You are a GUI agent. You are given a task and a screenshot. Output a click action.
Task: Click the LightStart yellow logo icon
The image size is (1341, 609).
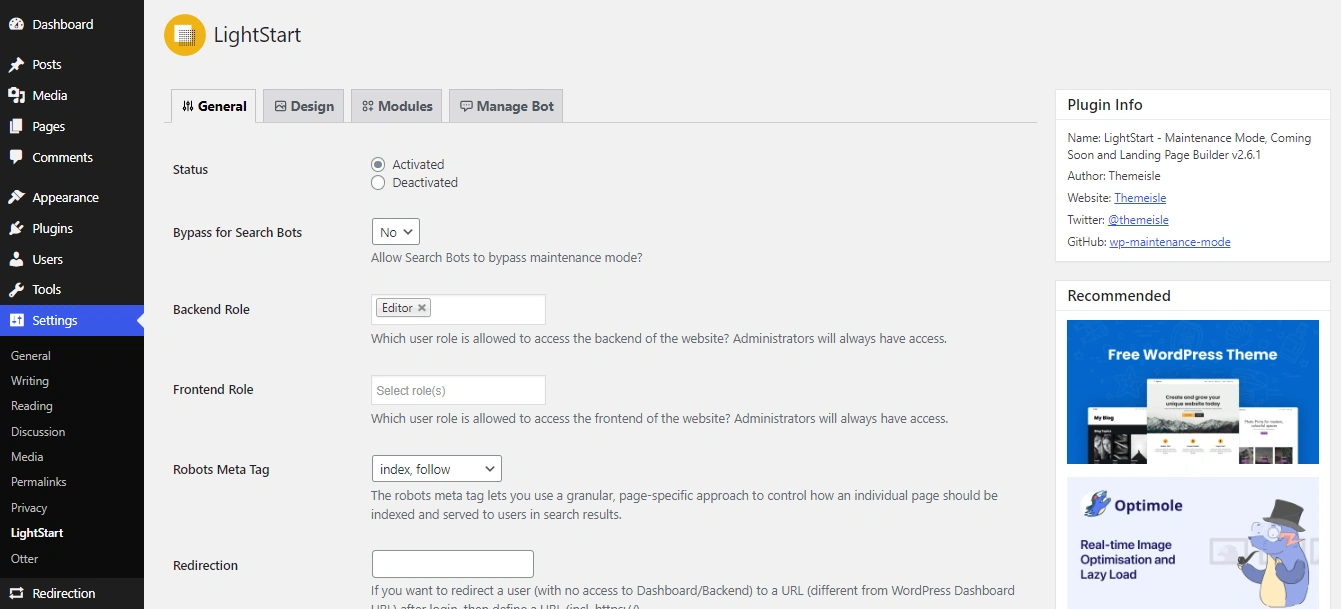184,35
